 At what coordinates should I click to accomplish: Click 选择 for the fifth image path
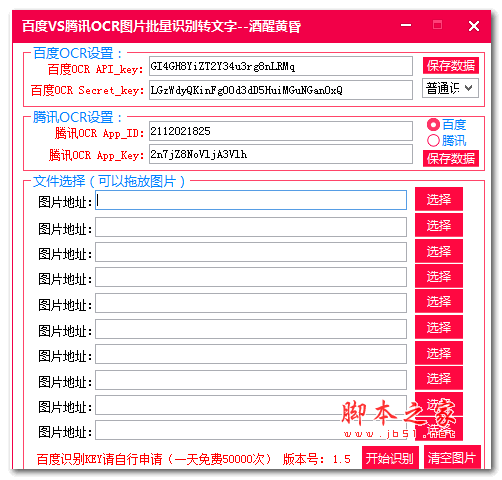[439, 301]
